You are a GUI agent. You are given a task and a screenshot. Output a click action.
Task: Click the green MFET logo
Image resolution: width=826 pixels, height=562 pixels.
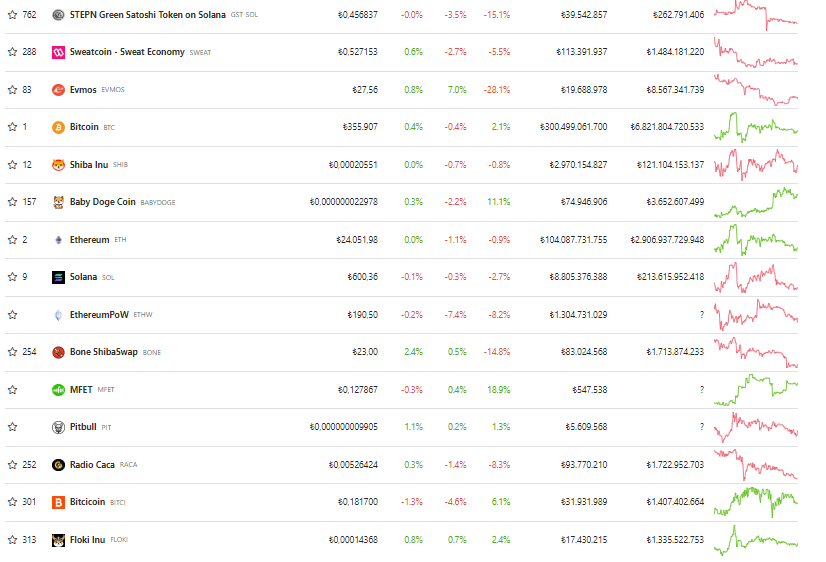[x=58, y=390]
